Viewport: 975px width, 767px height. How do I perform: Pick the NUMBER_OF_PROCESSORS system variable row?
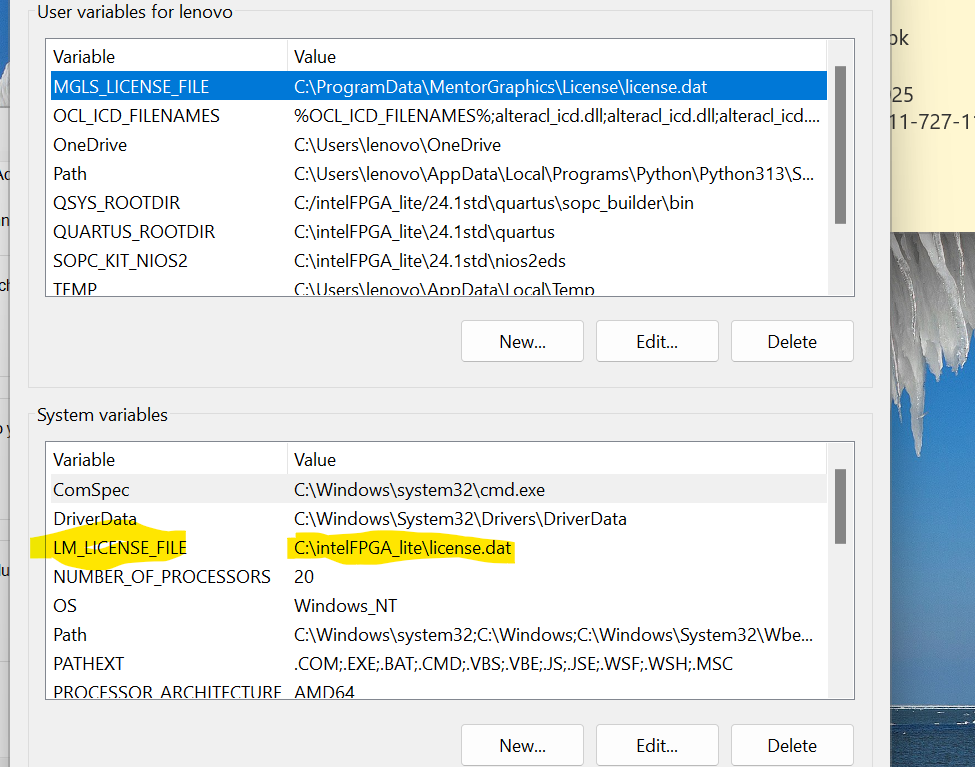click(162, 577)
